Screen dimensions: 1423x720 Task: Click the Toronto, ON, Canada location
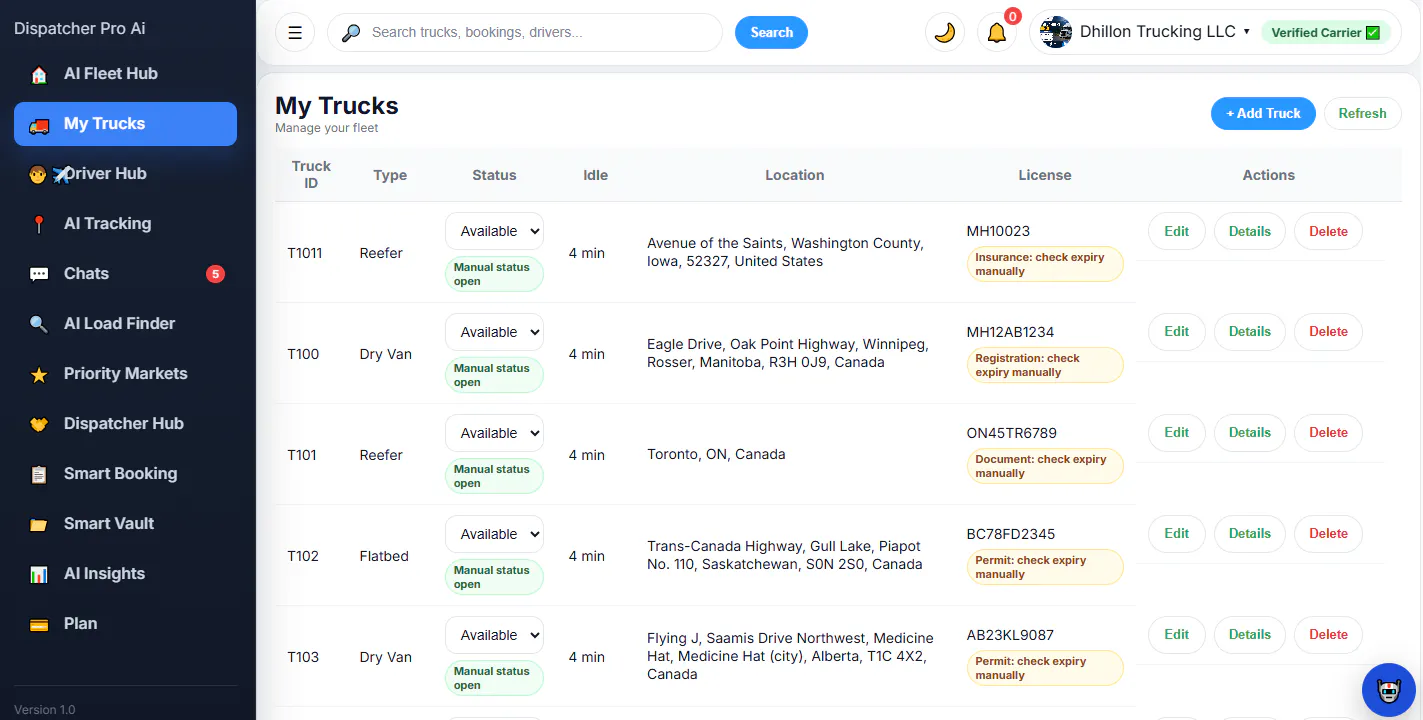(x=716, y=454)
